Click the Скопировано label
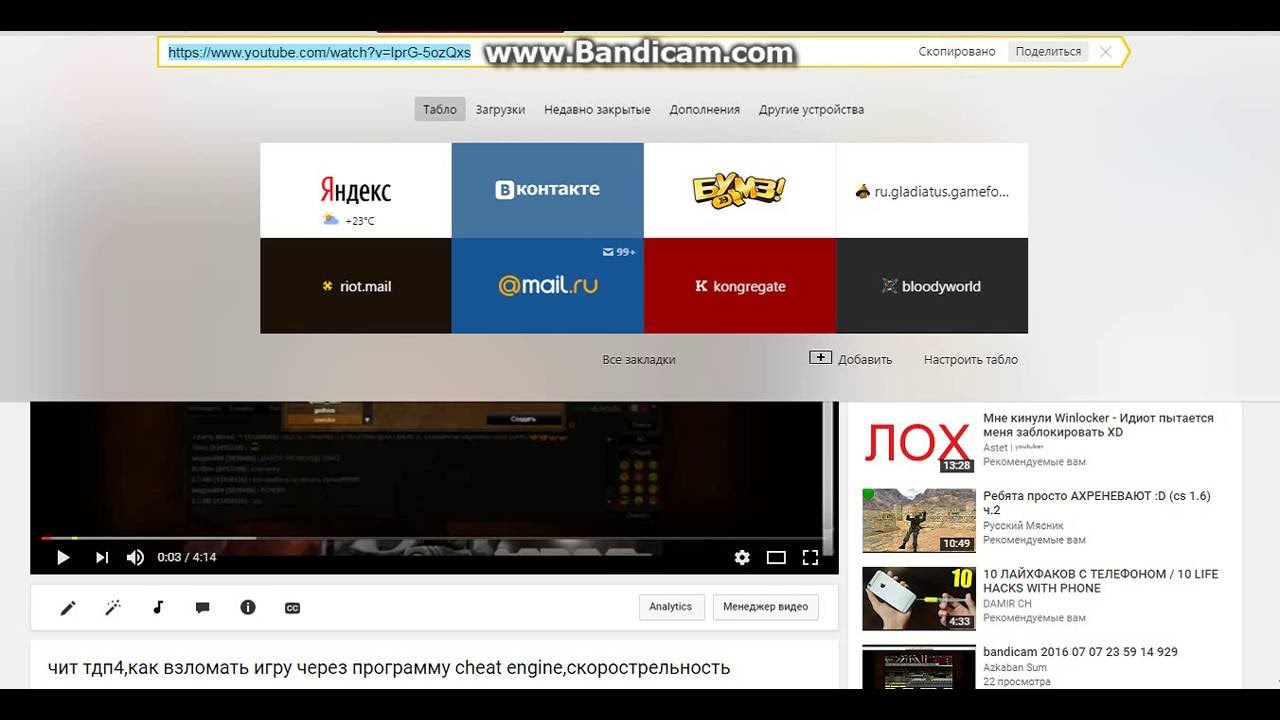The height and width of the screenshot is (720, 1280). (x=957, y=51)
